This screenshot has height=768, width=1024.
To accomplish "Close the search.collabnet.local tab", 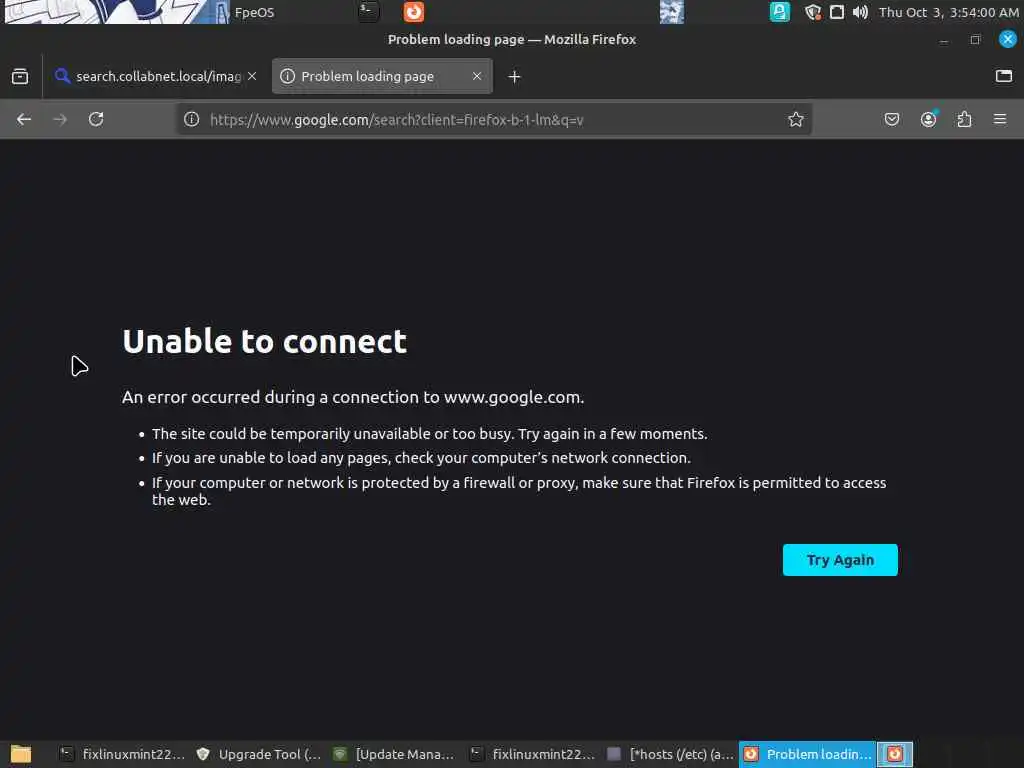I will (252, 76).
